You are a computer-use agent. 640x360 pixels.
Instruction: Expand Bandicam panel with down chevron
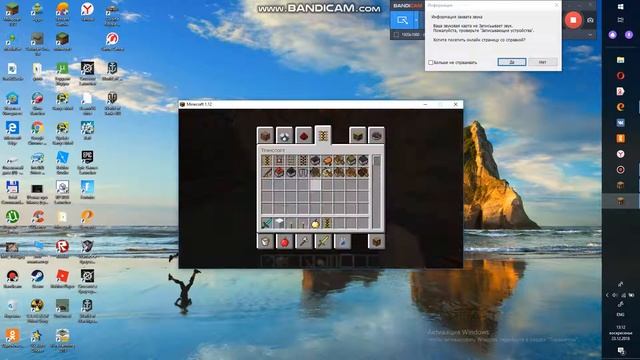[590, 35]
